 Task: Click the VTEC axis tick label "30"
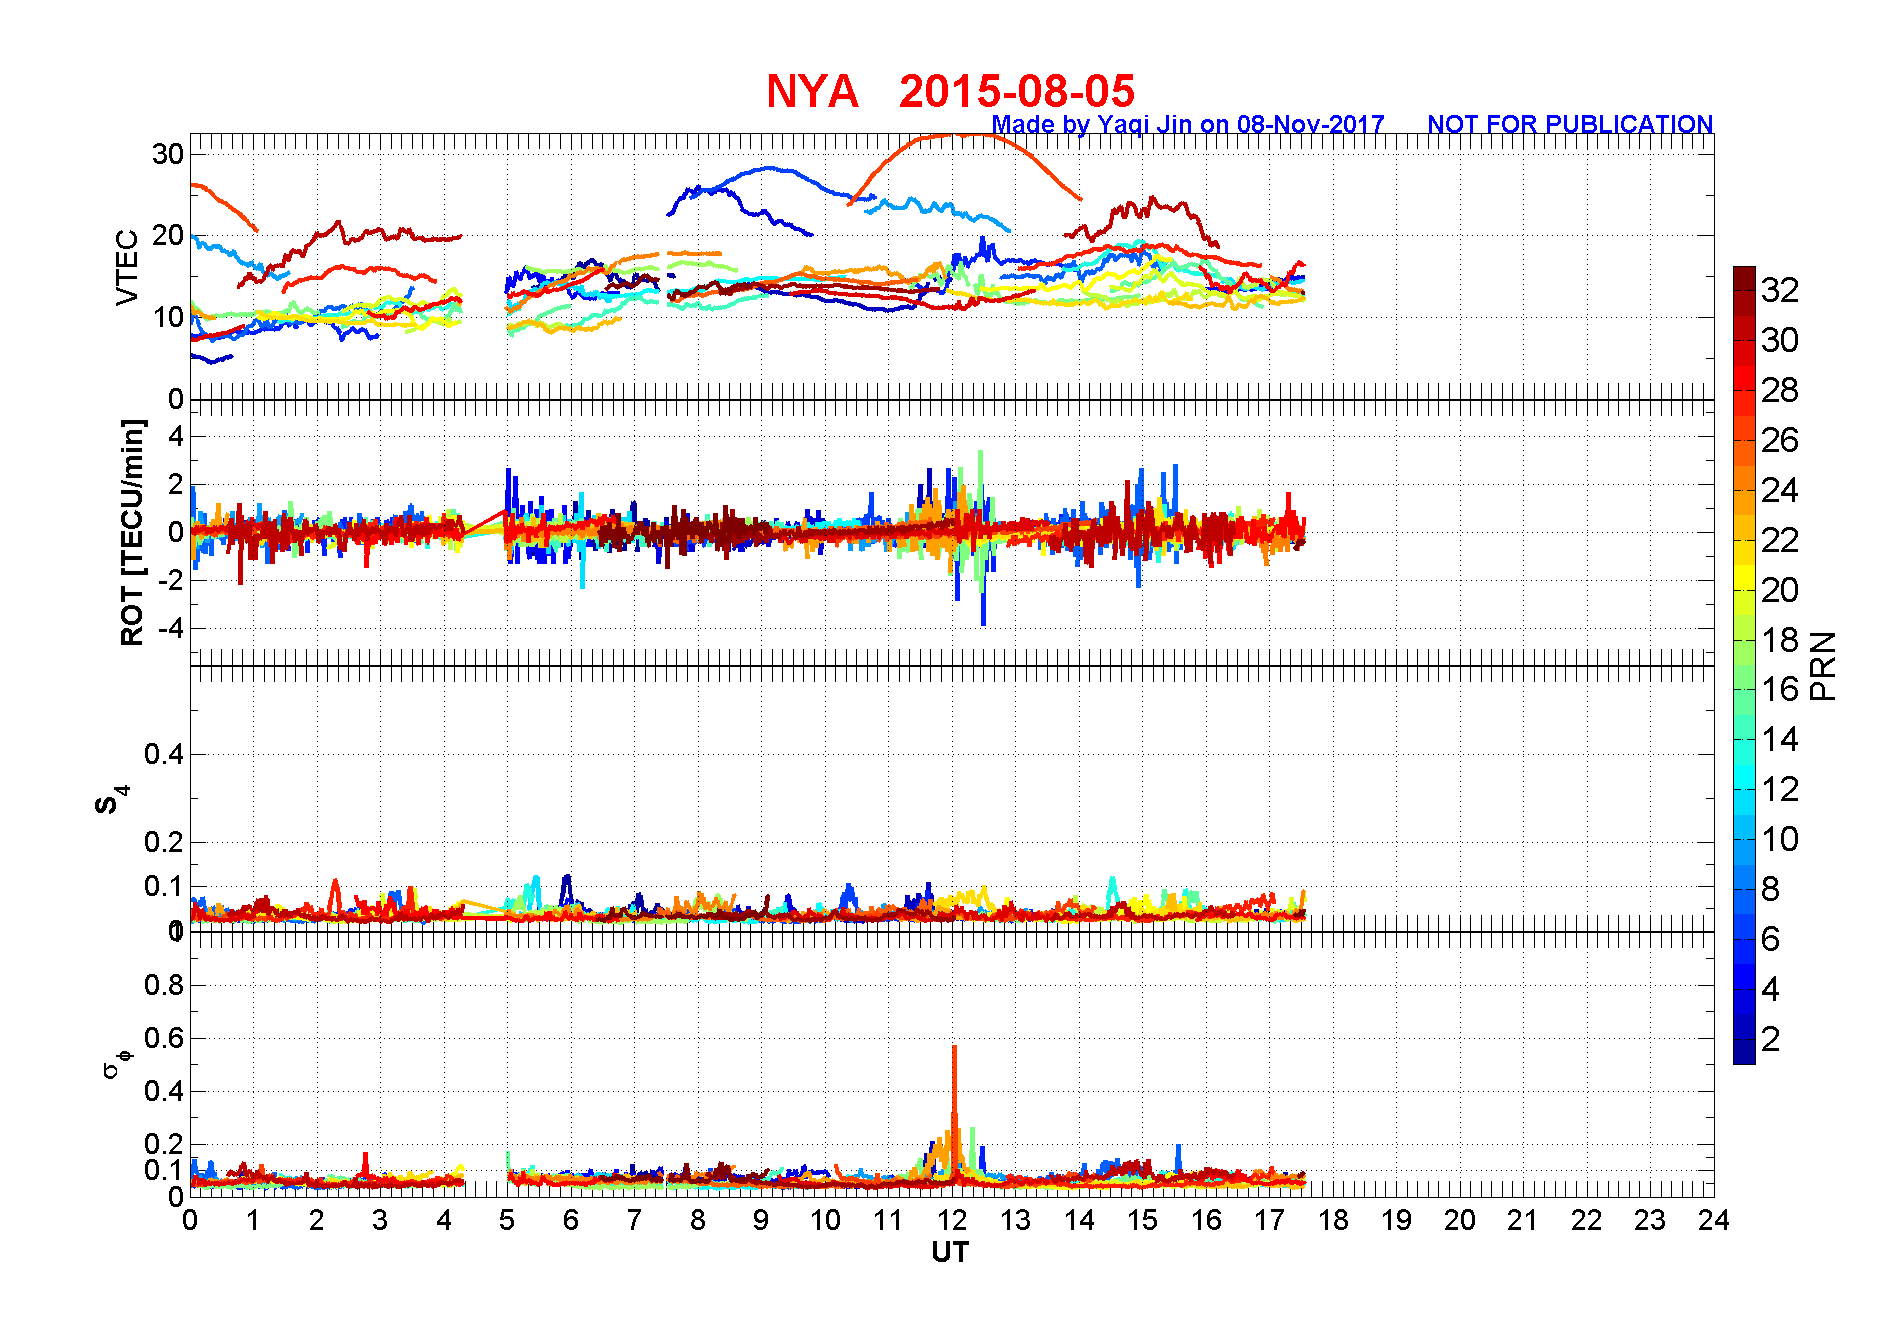pos(168,154)
